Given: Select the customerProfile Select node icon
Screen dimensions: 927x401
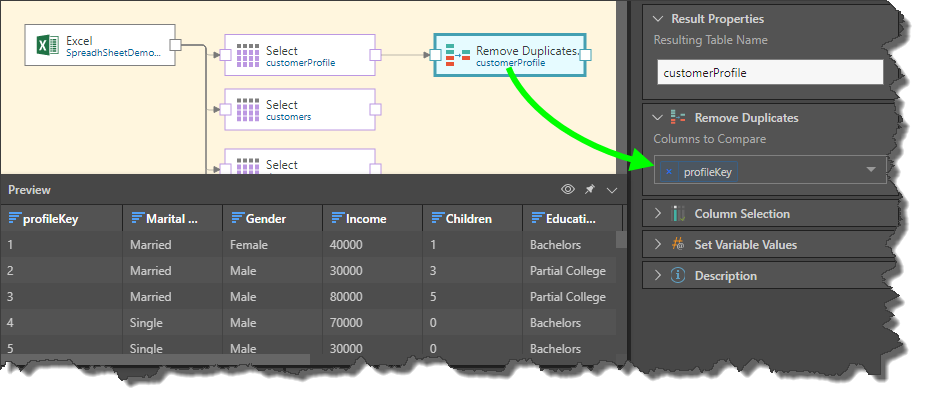Looking at the screenshot, I should click(x=248, y=56).
